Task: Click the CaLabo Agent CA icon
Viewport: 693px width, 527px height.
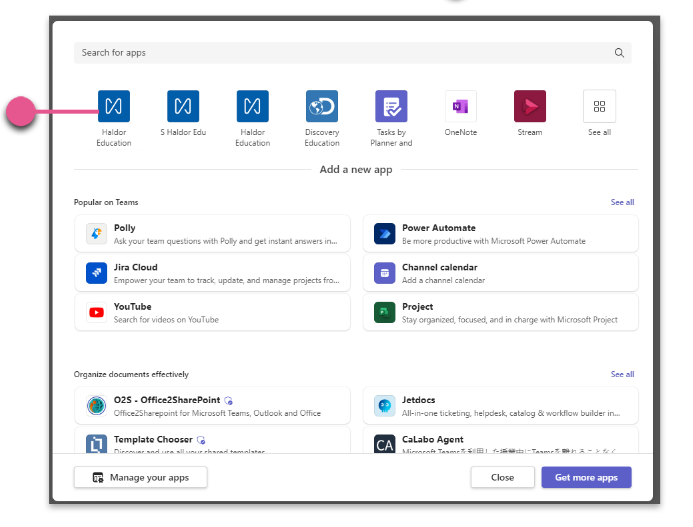Action: click(385, 444)
